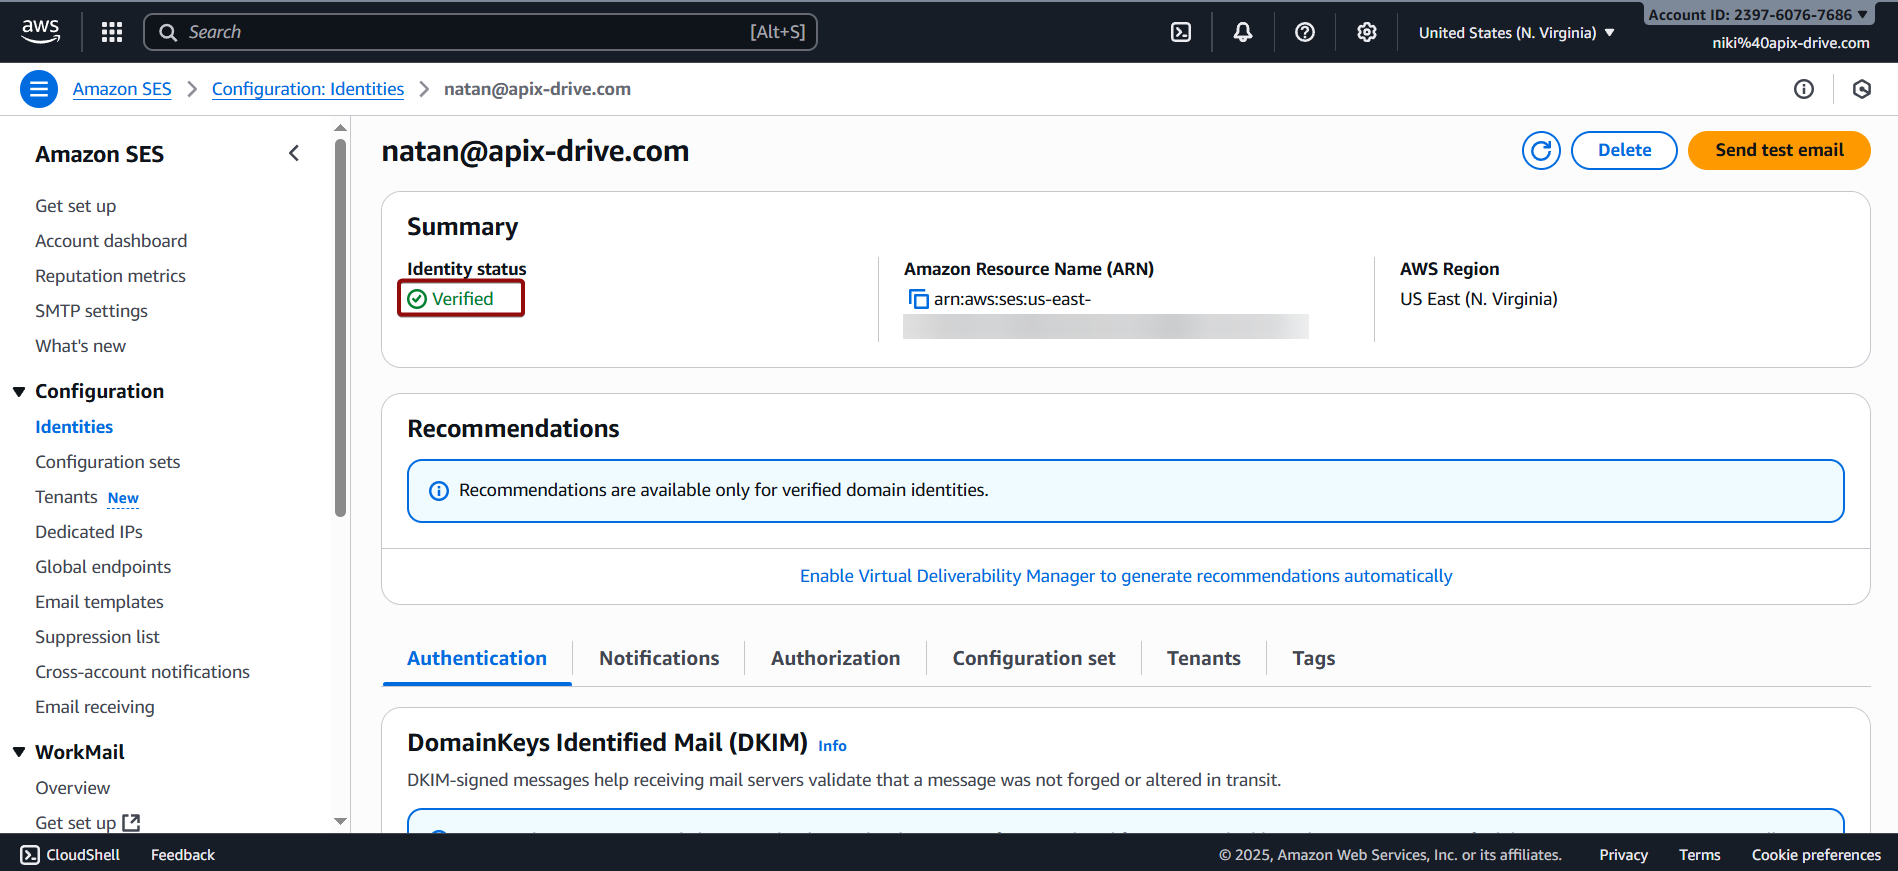This screenshot has width=1898, height=871.
Task: Collapse the Amazon SES sidebar panel
Action: (294, 153)
